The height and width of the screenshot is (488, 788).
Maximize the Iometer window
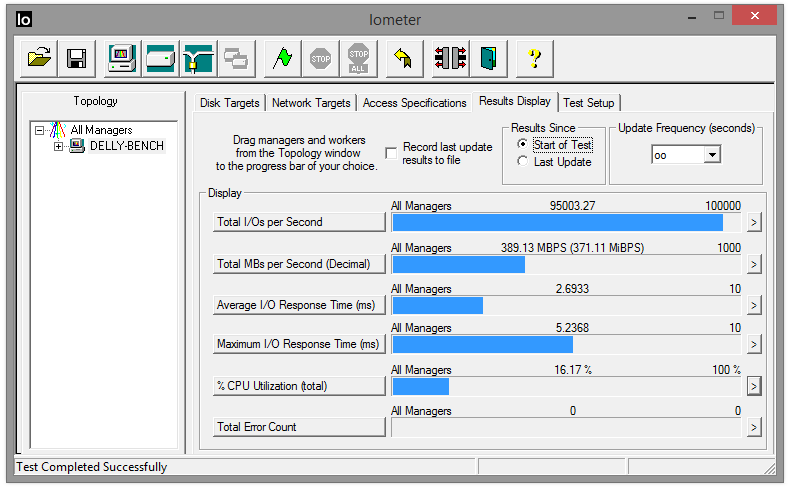coord(719,16)
